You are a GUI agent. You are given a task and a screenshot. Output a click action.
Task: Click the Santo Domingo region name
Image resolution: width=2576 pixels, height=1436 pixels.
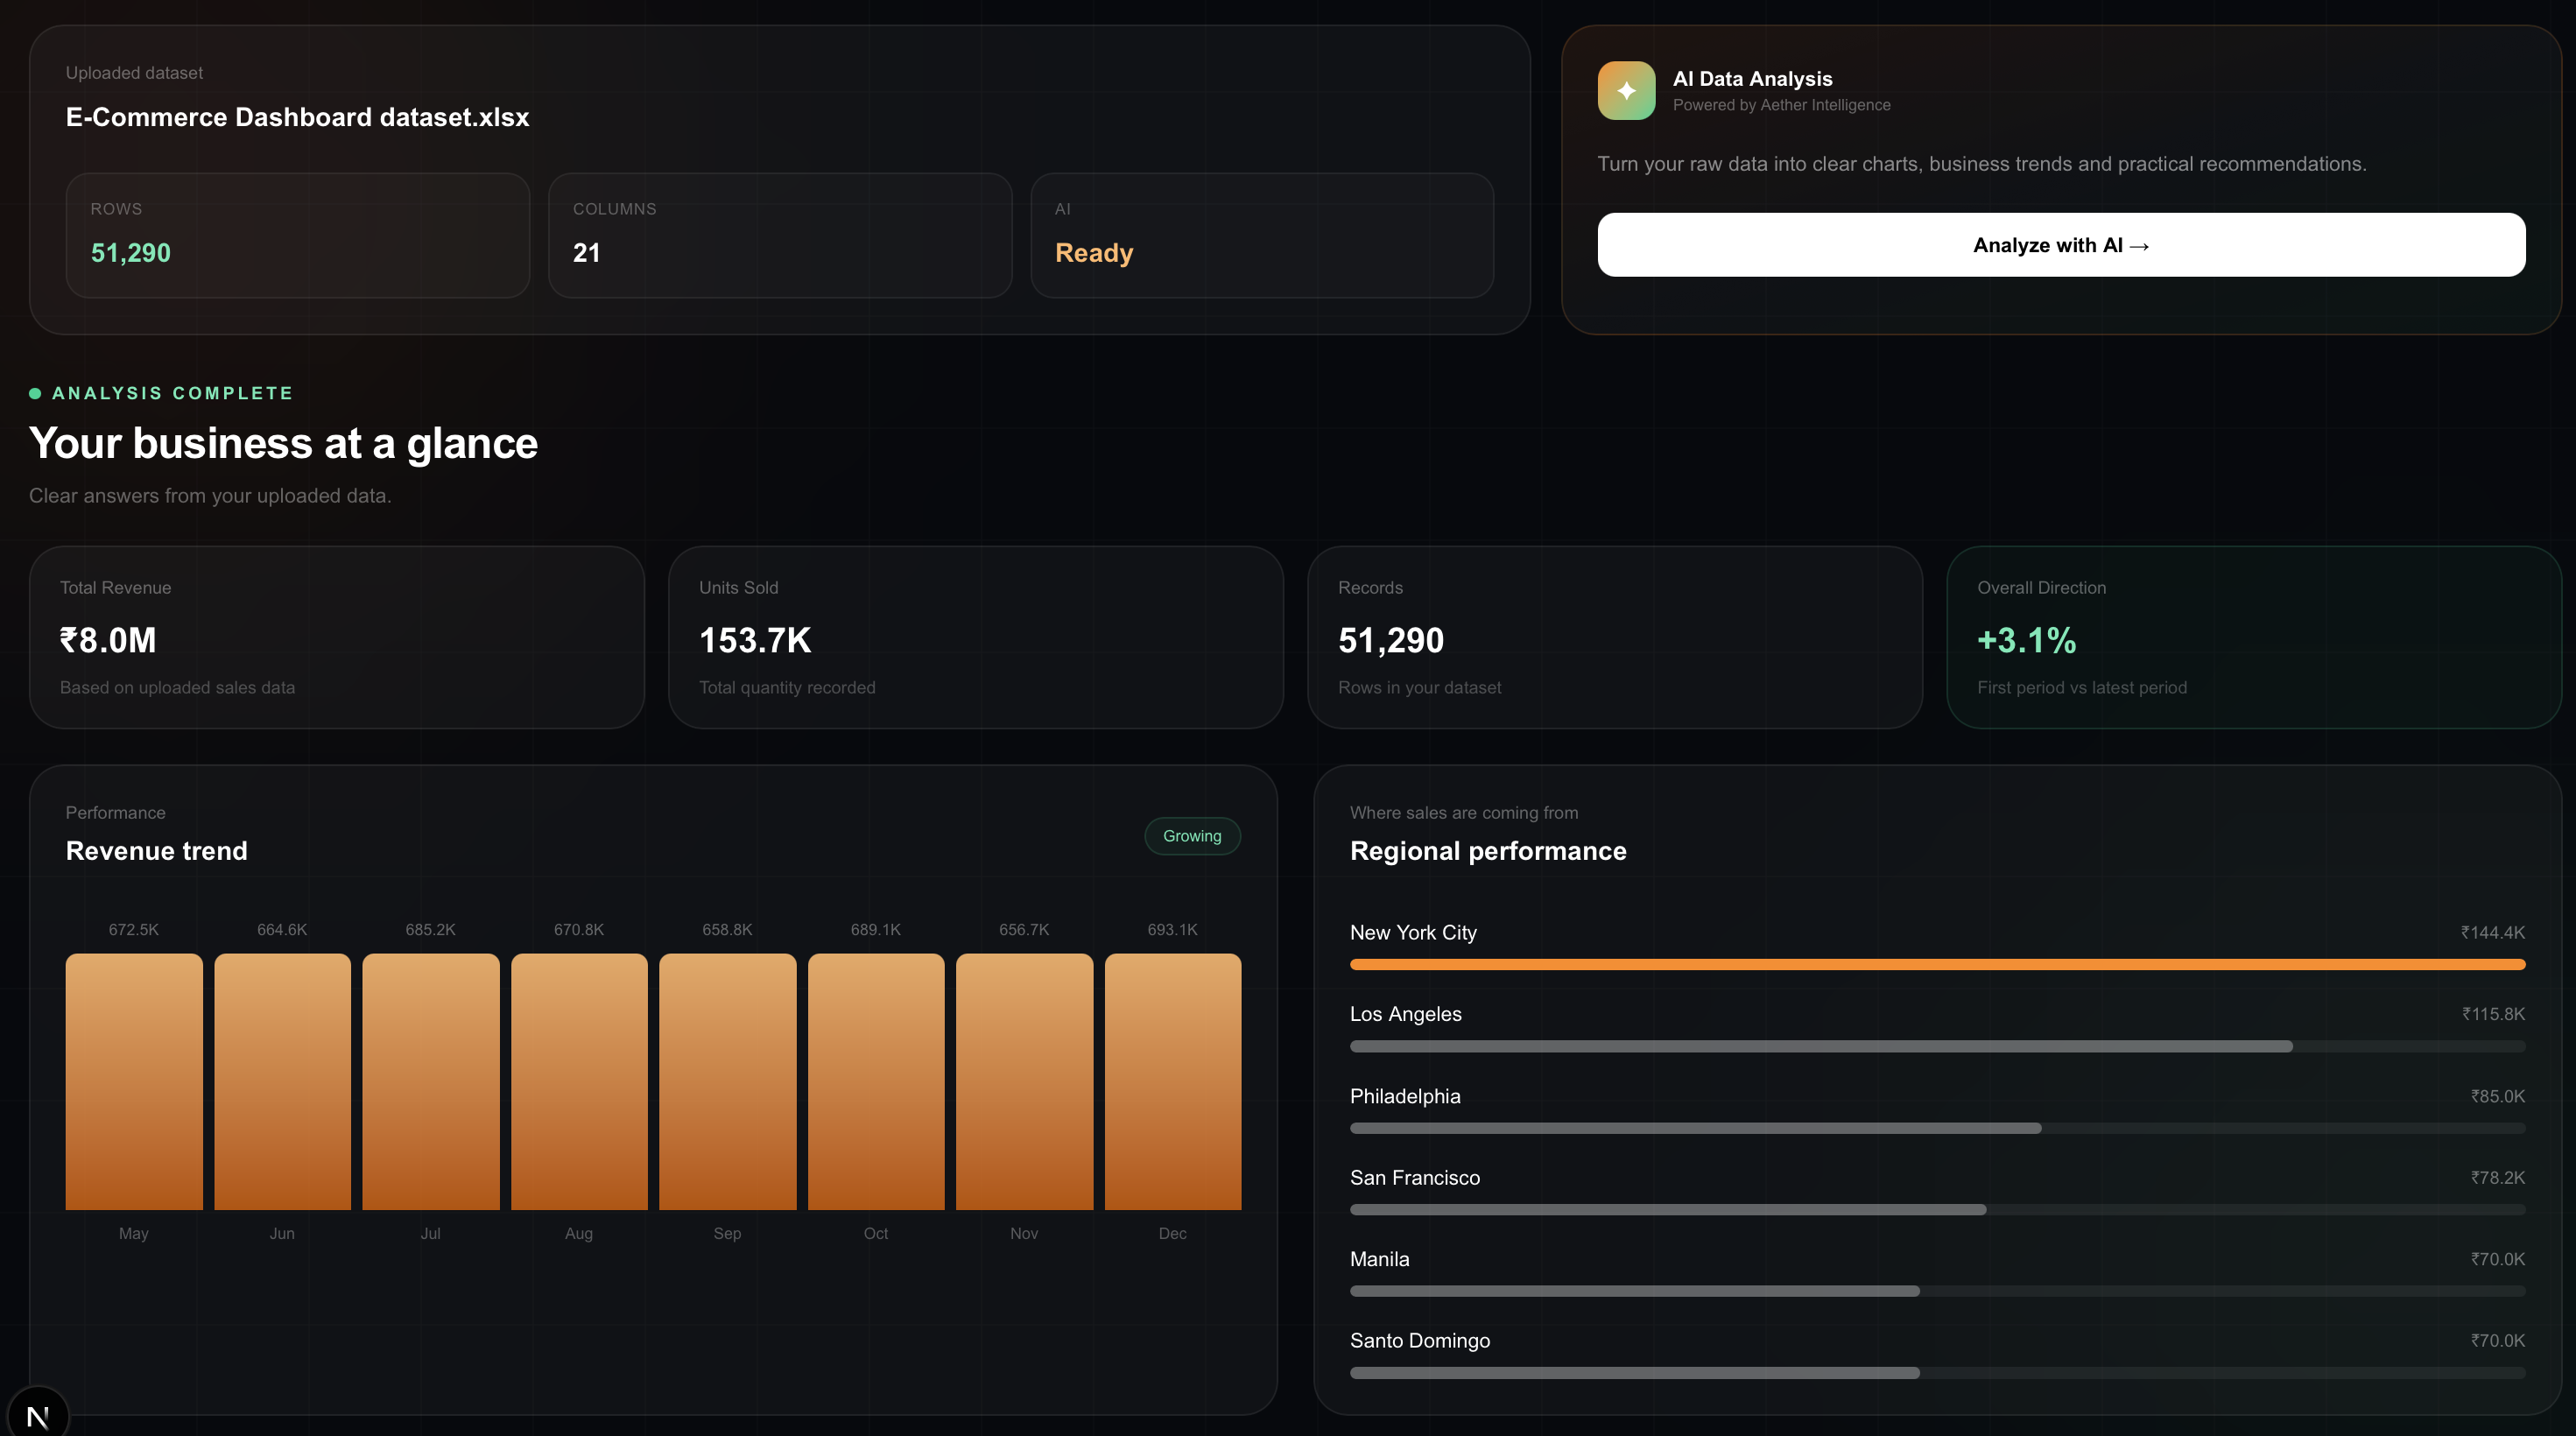coord(1420,1340)
